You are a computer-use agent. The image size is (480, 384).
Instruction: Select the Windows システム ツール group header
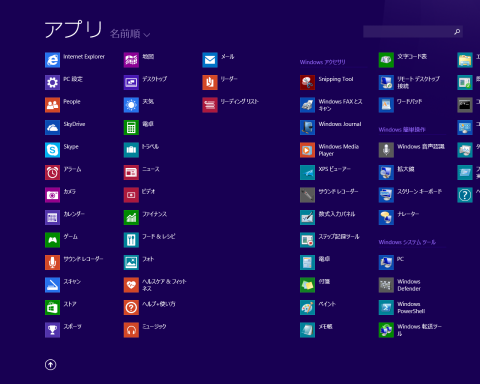[x=407, y=242]
